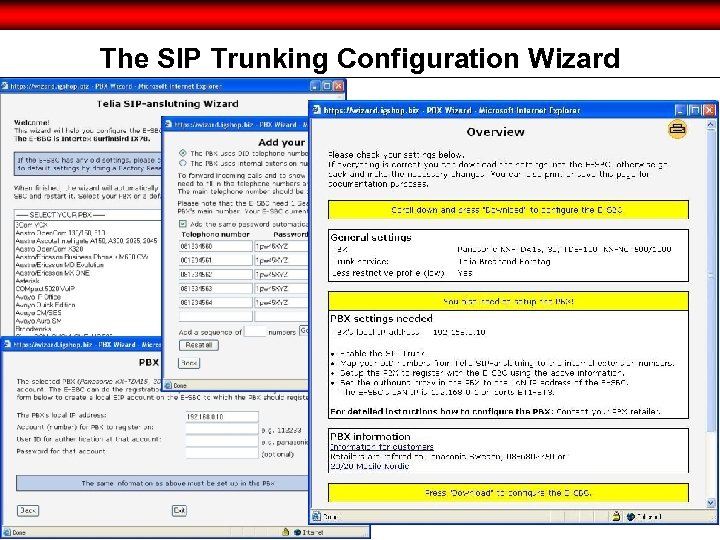Close the Telia SIP-anslutning Wizard window
The height and width of the screenshot is (540, 720).
pos(338,86)
